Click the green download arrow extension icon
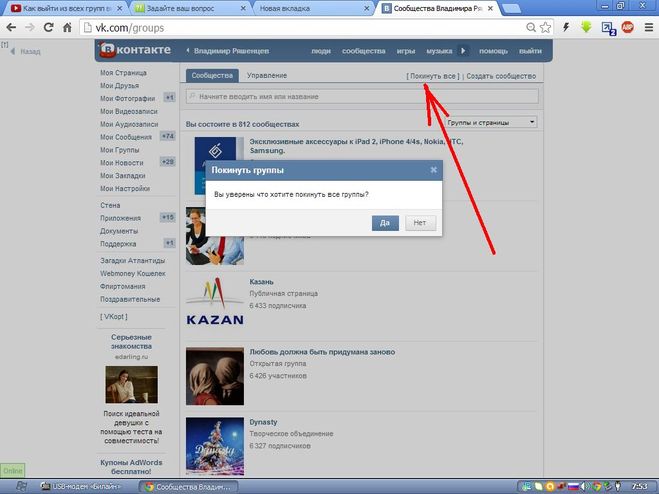This screenshot has width=659, height=494. point(586,27)
